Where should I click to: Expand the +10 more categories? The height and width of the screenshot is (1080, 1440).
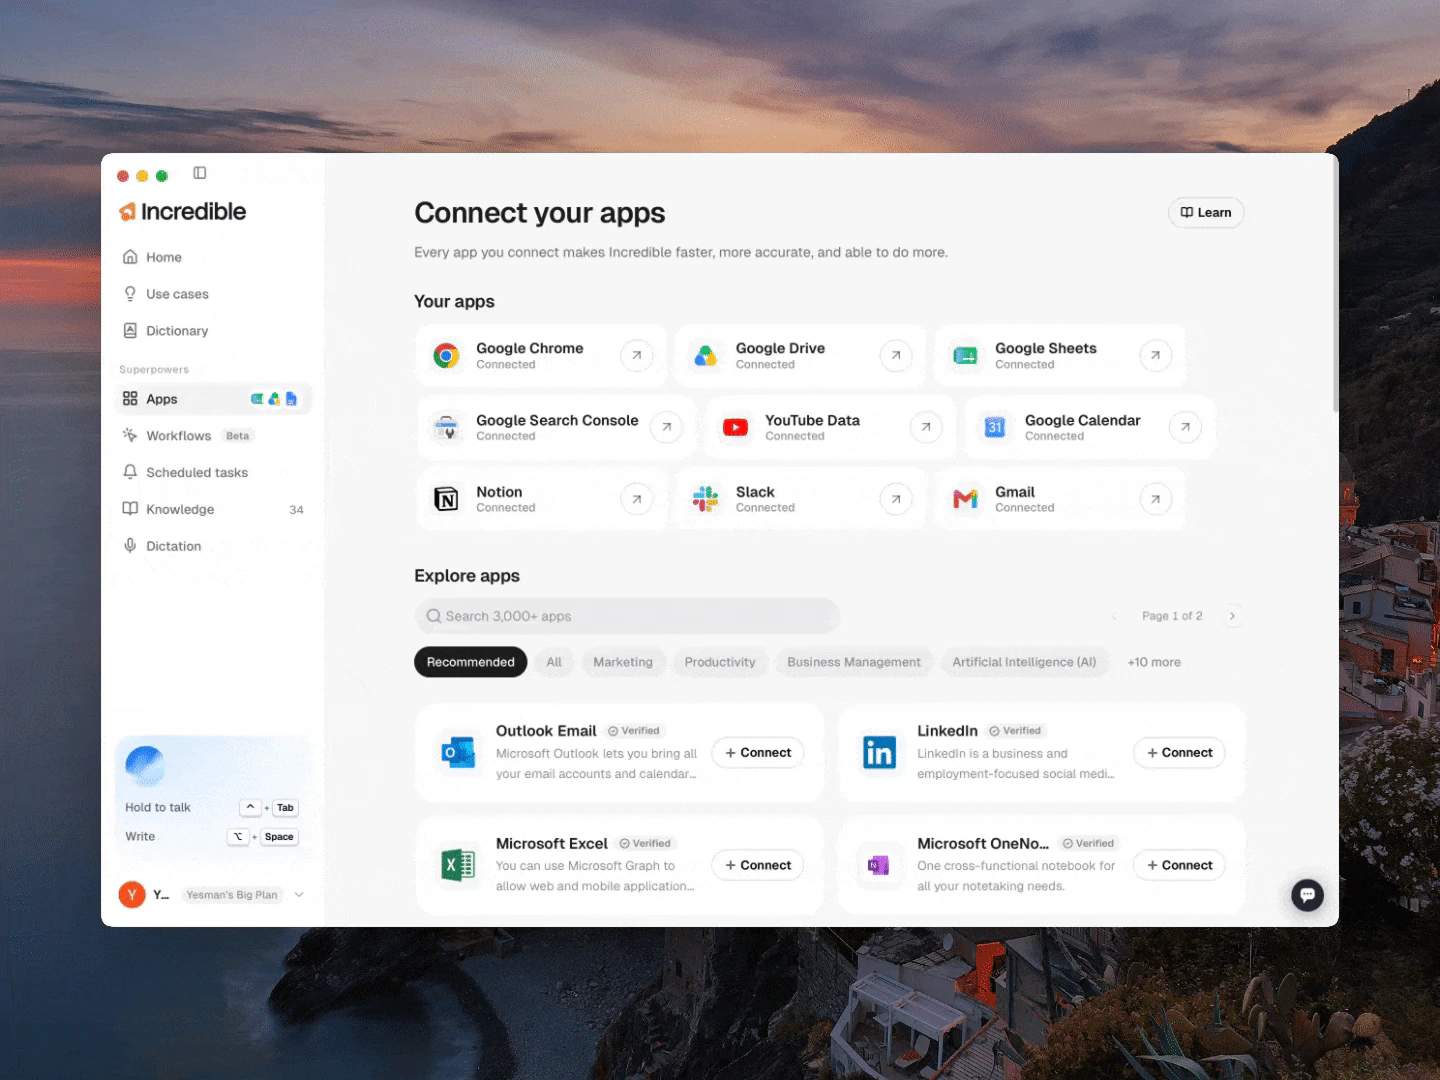point(1154,662)
